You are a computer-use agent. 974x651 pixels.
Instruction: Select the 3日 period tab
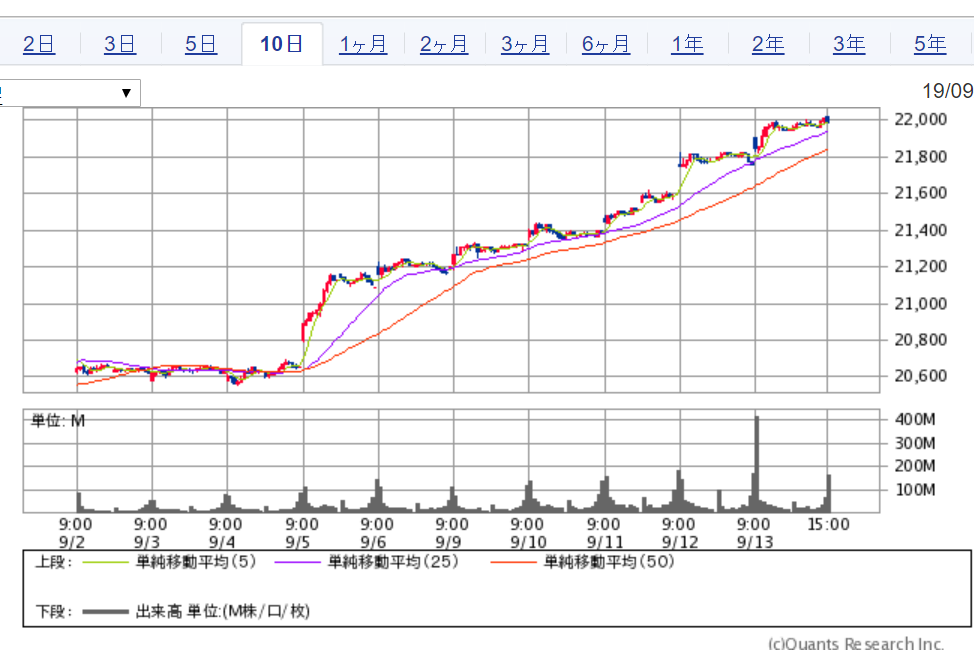tap(120, 44)
